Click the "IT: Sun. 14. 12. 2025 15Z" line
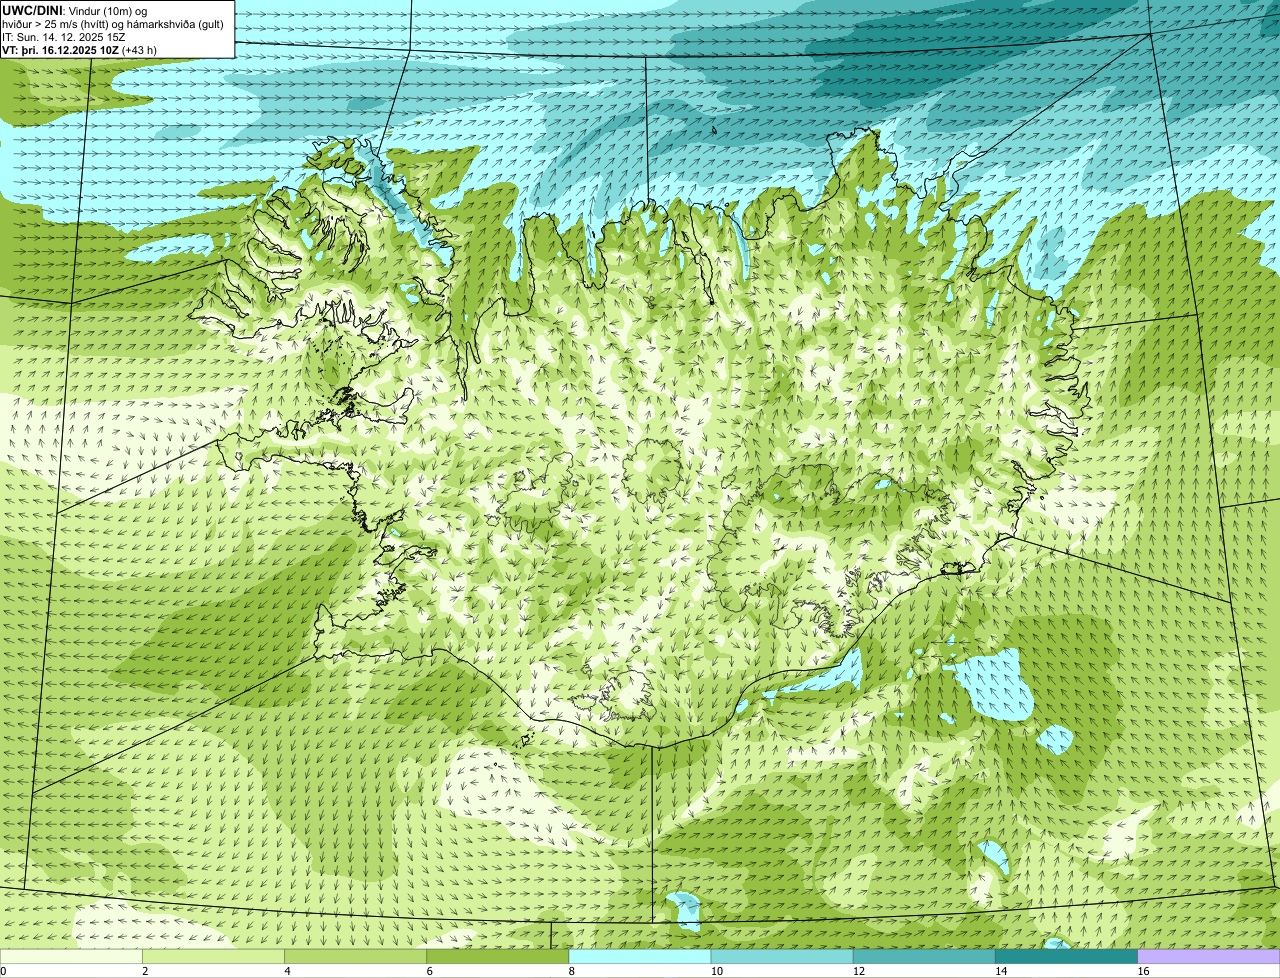Screen dimensions: 1280x978 click(x=64, y=37)
